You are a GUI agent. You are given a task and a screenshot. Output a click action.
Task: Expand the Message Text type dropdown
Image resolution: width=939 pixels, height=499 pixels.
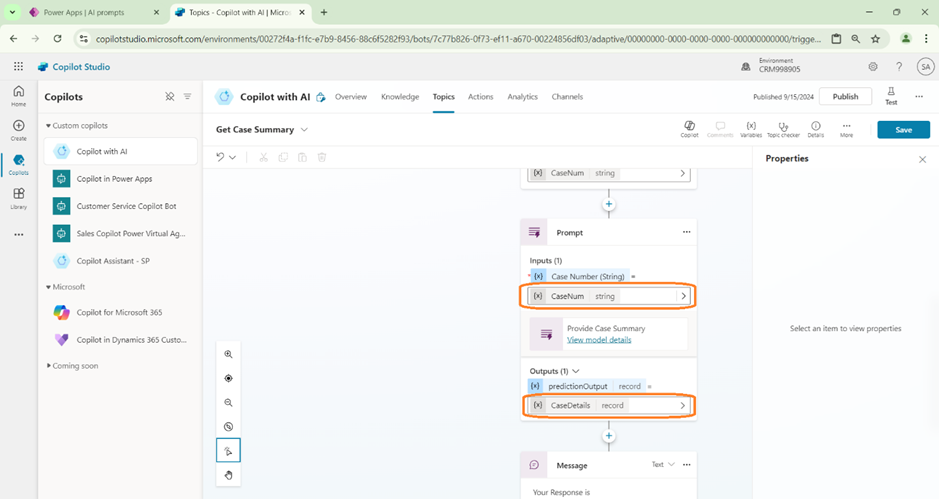tap(664, 464)
